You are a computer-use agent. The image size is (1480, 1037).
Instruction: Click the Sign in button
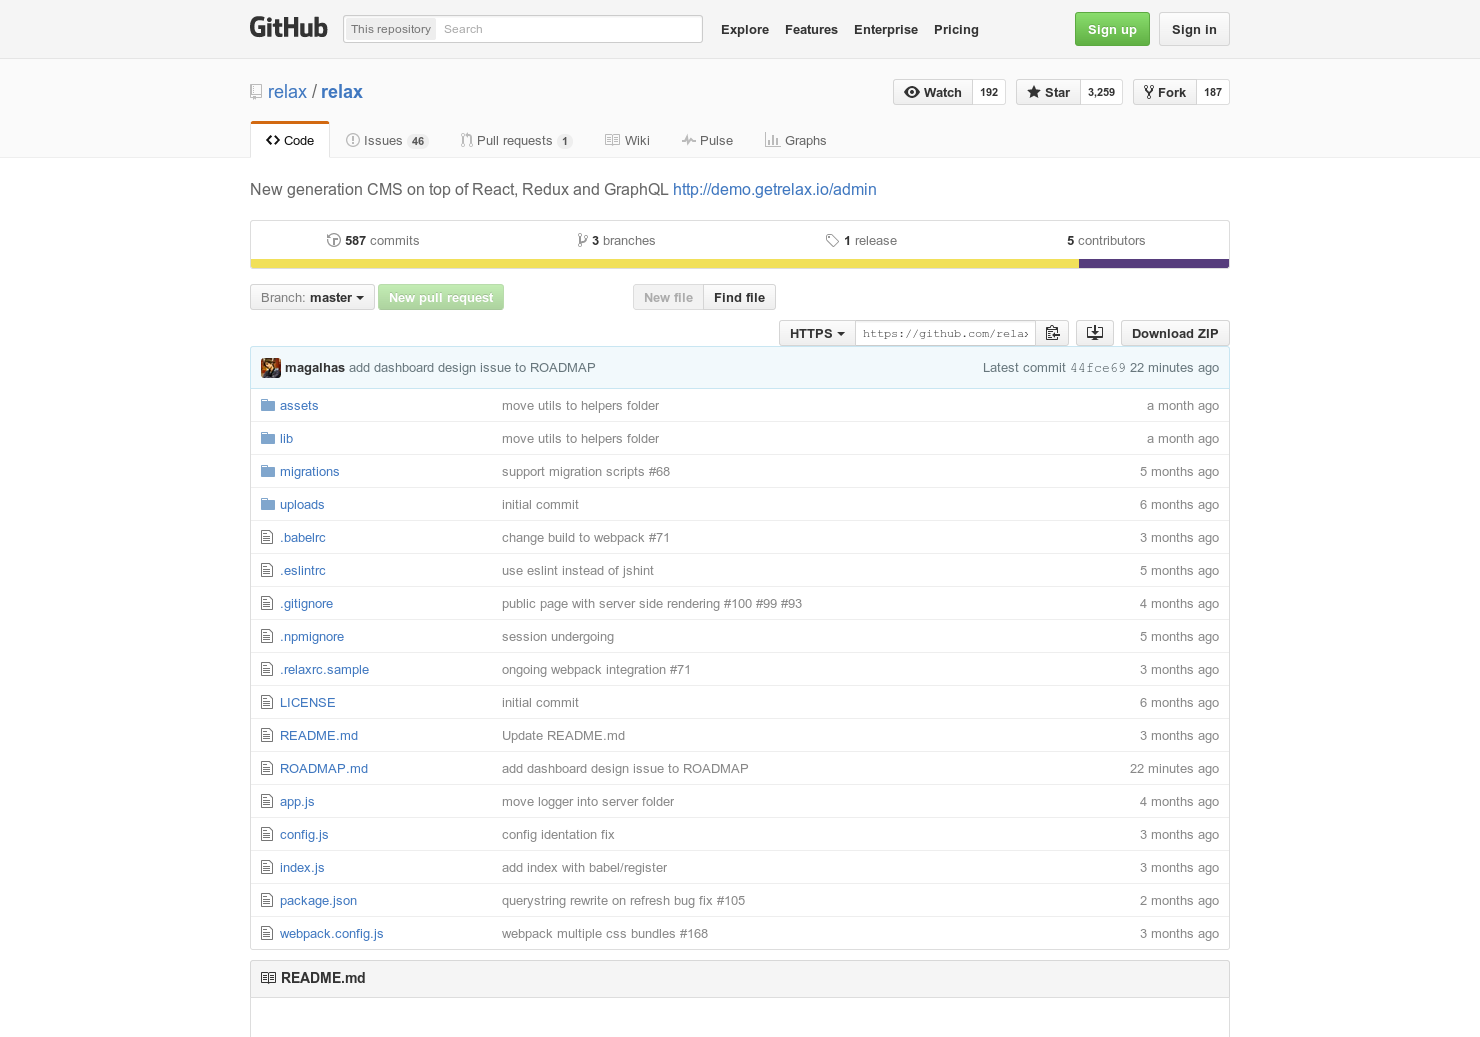tap(1194, 29)
